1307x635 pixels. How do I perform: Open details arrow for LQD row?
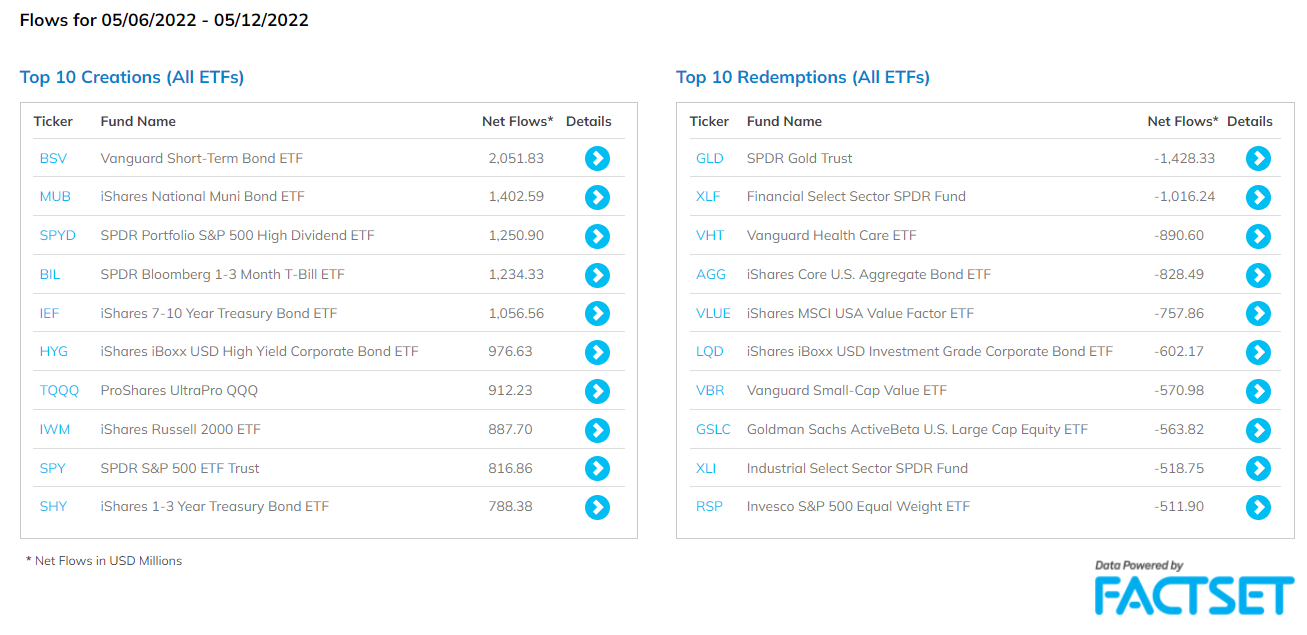[1258, 352]
